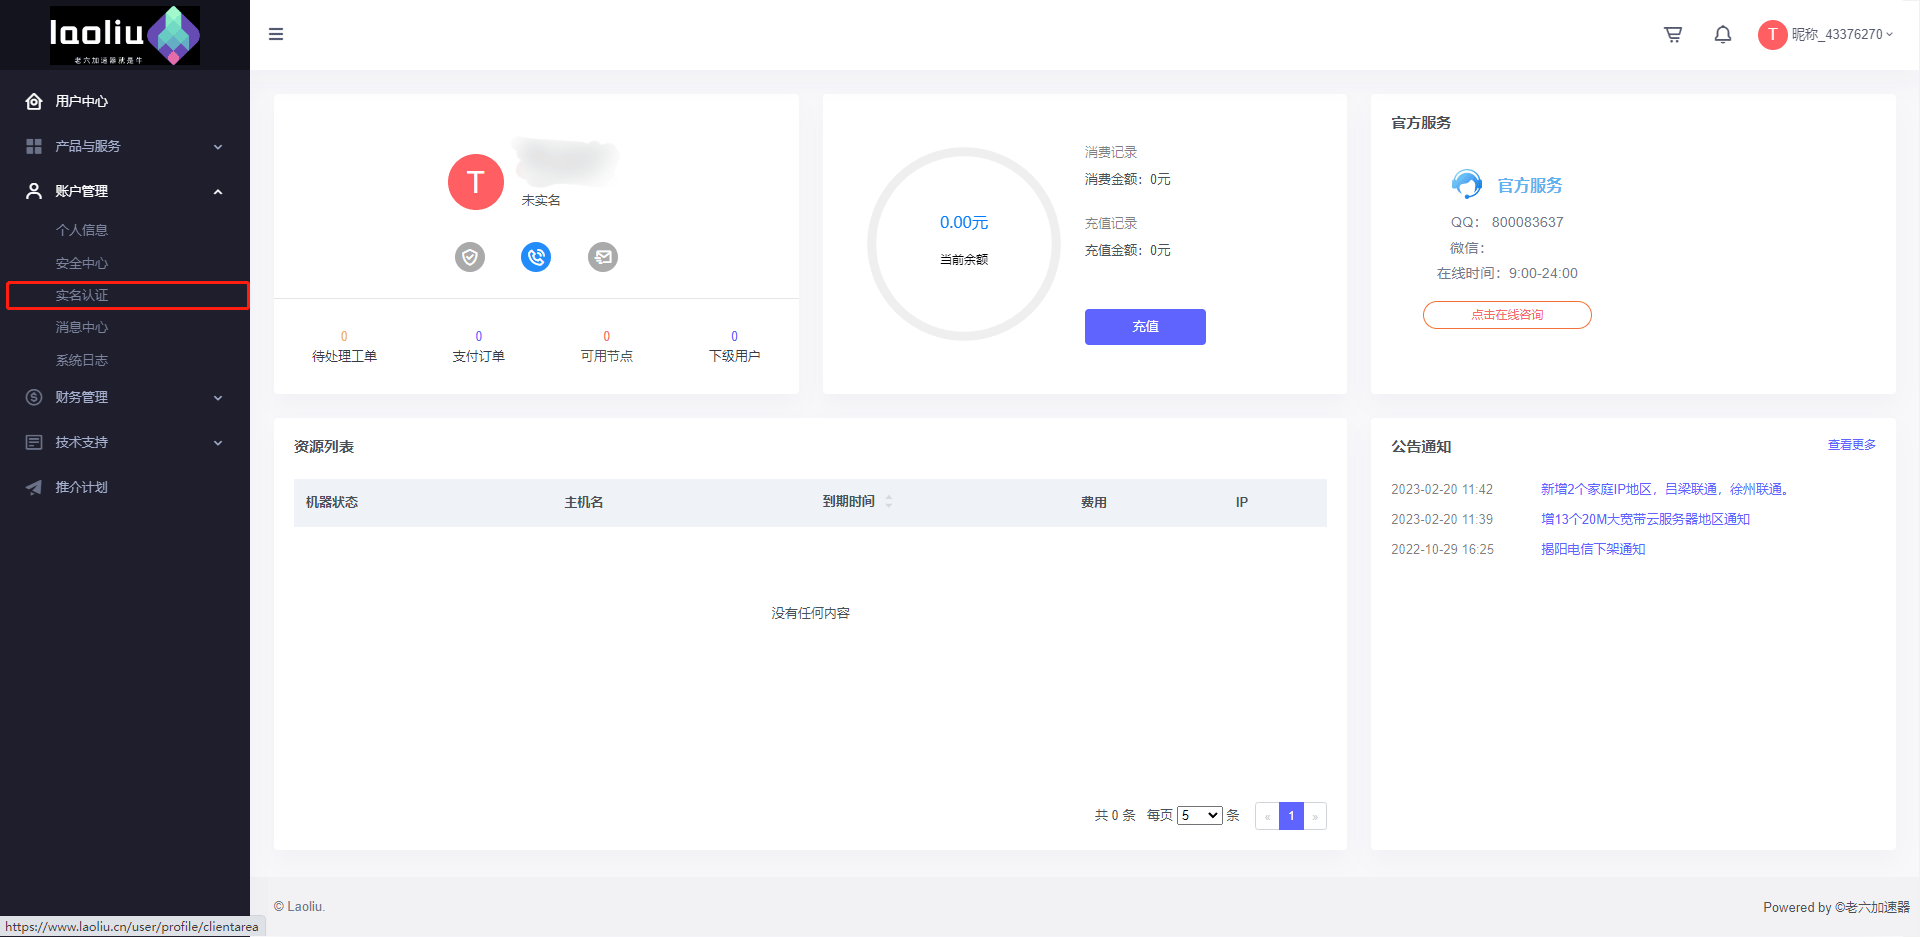The width and height of the screenshot is (1920, 937).
Task: Click the blue phone binding icon
Action: [x=536, y=257]
